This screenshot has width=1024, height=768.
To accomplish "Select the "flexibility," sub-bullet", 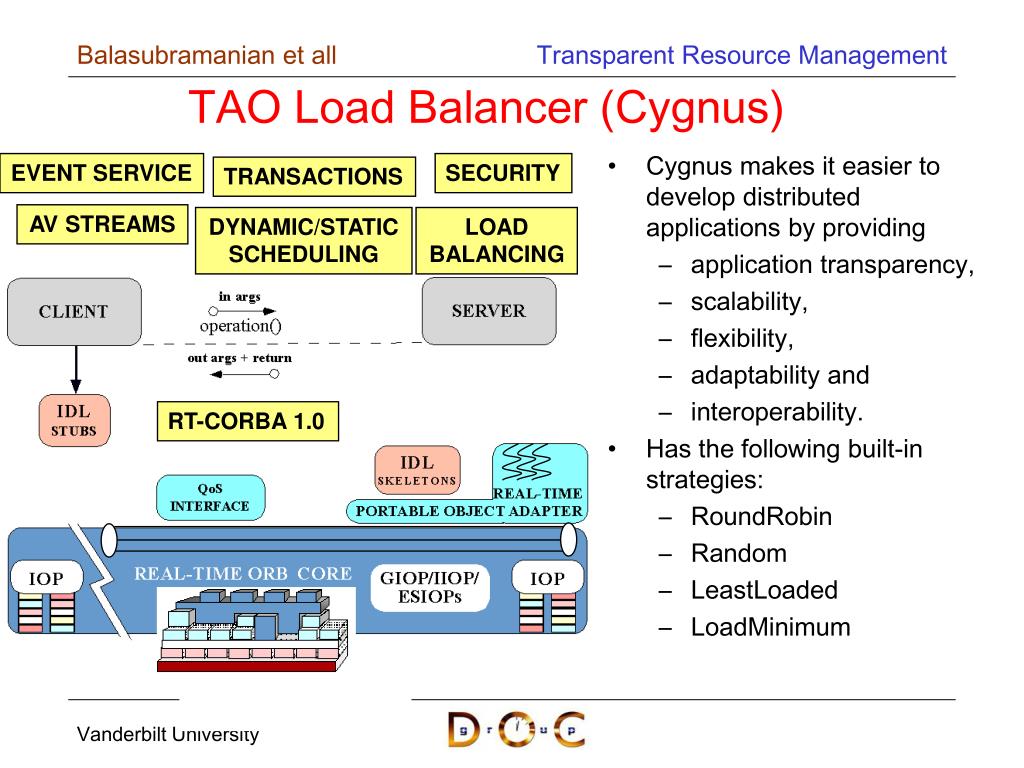I will click(x=742, y=338).
